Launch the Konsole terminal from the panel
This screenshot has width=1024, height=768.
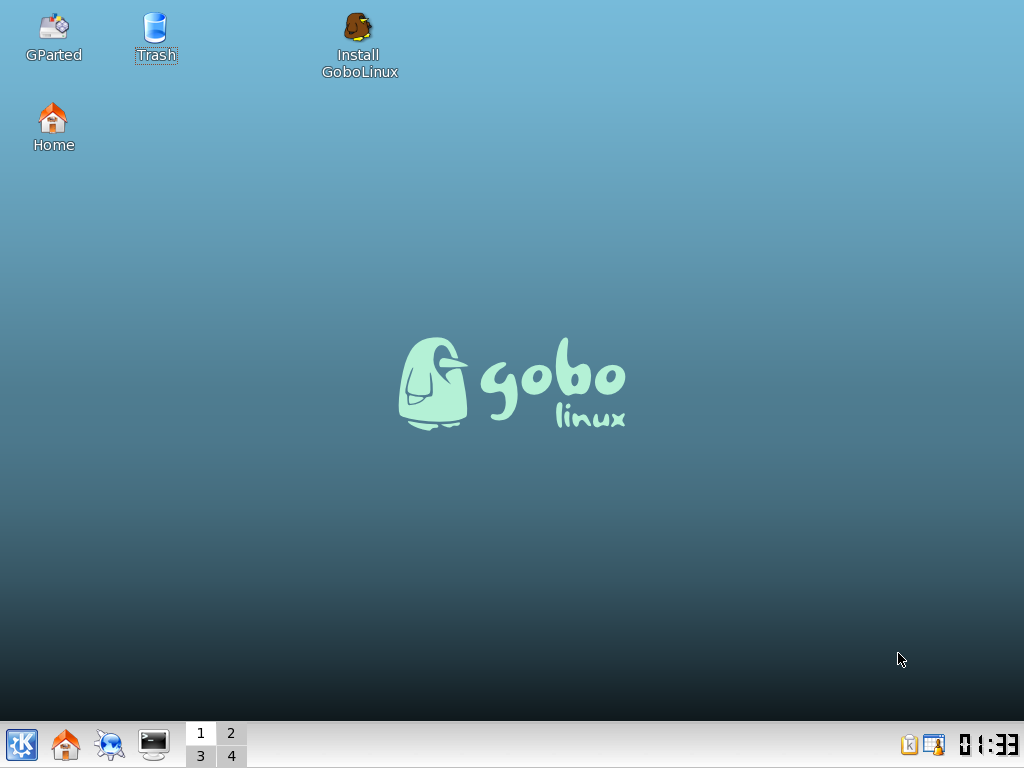click(154, 744)
